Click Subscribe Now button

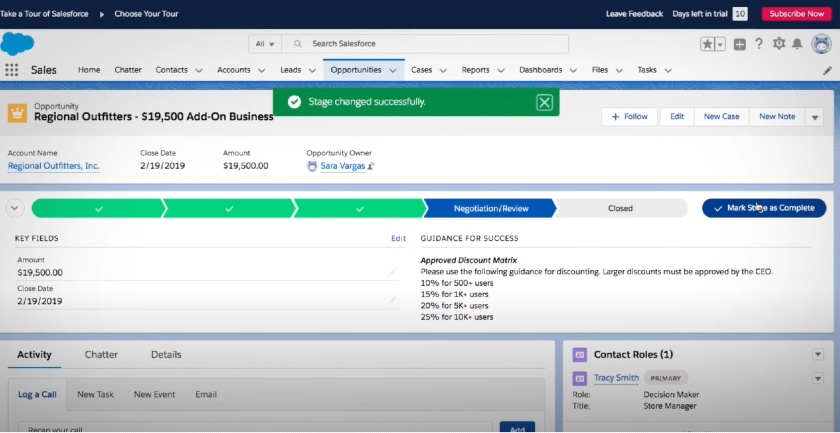click(x=797, y=14)
